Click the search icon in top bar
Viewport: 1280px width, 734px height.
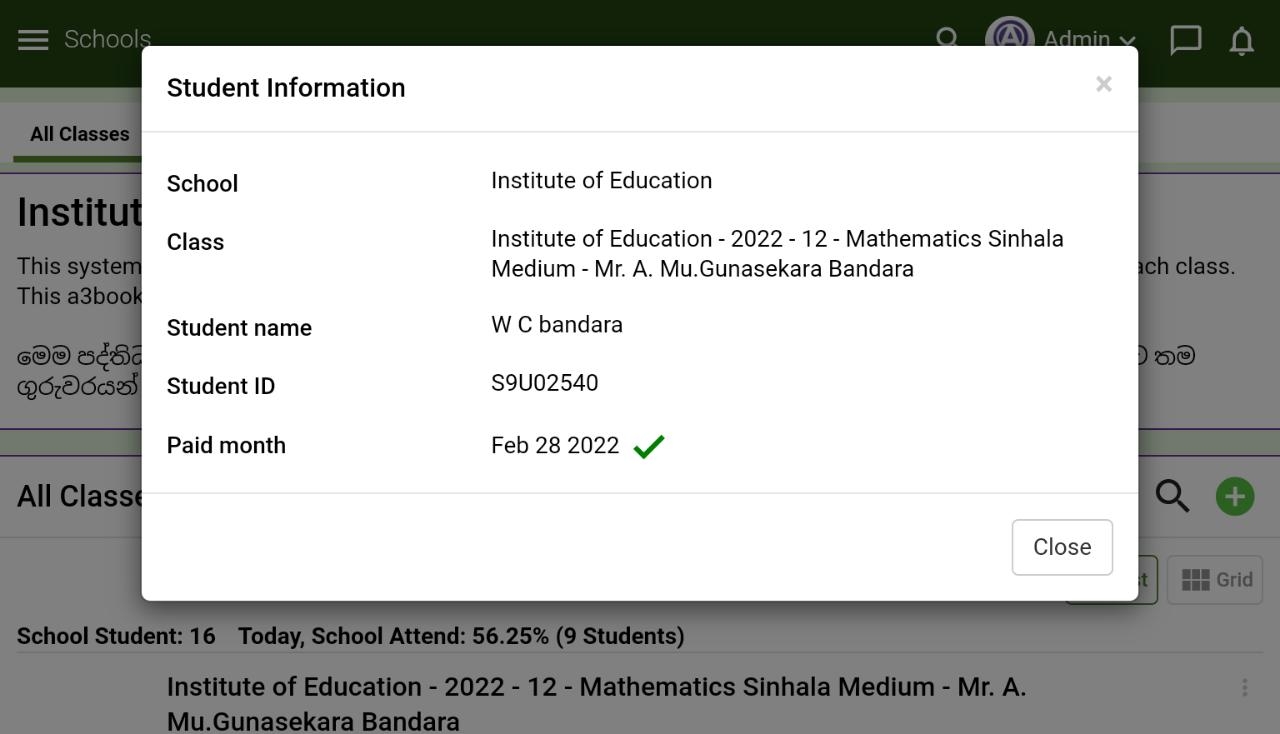(947, 38)
